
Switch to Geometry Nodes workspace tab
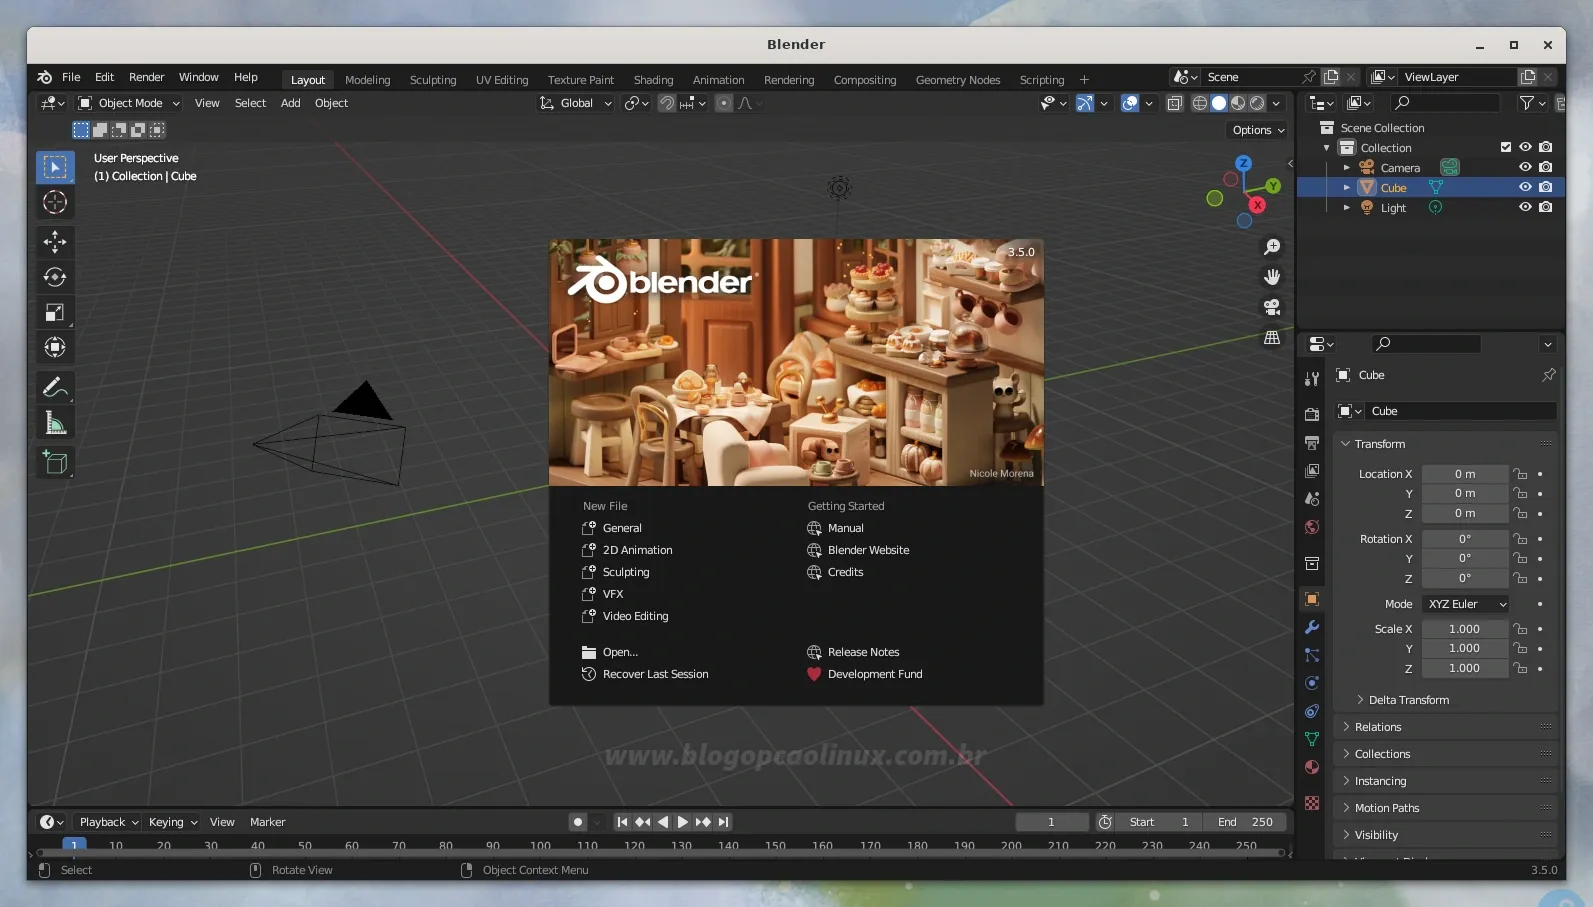pyautogui.click(x=958, y=80)
